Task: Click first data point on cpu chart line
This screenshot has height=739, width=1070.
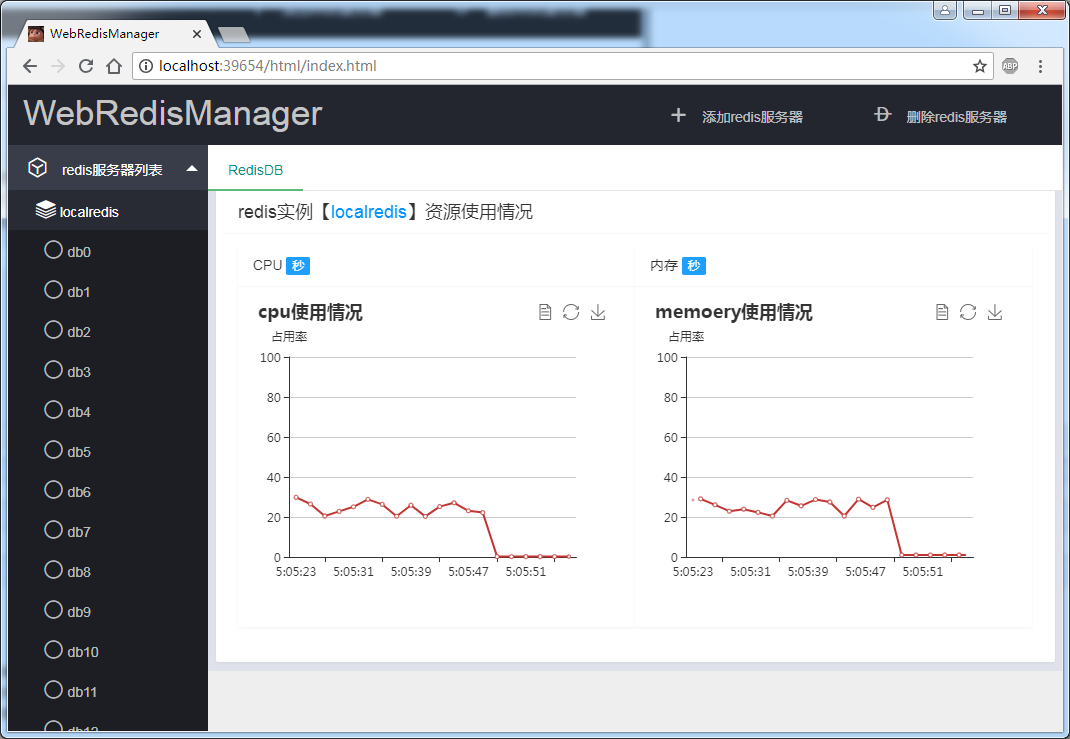Action: 295,497
